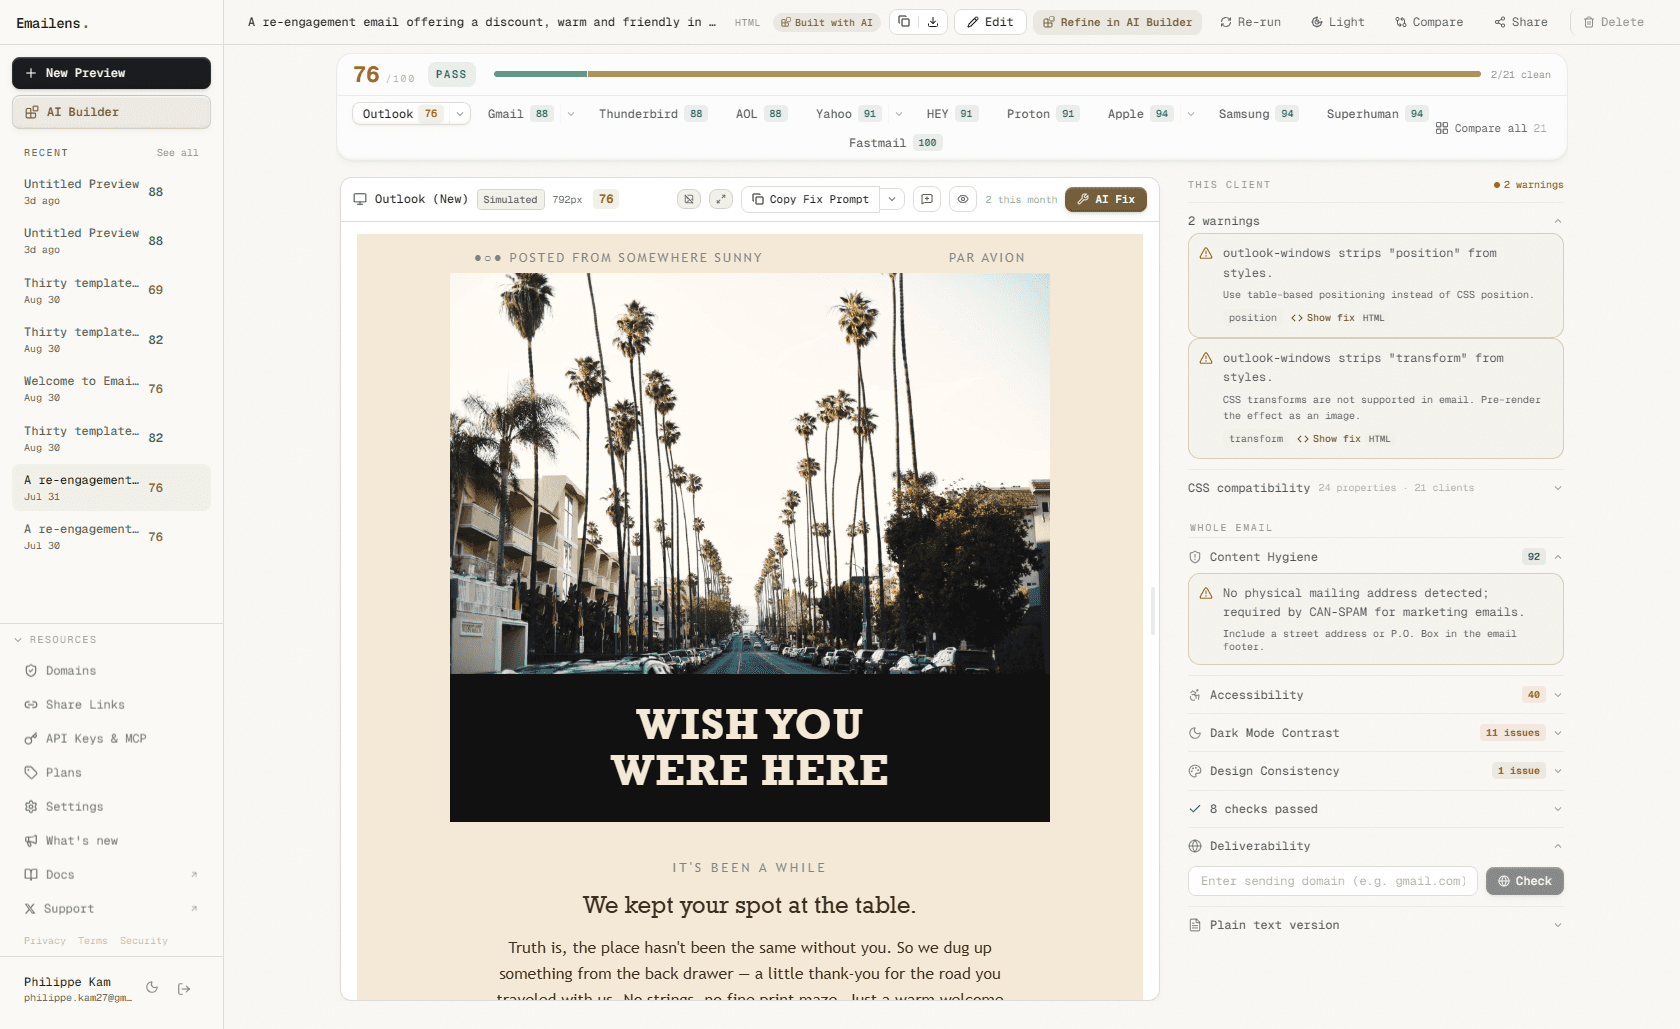Viewport: 1680px width, 1029px height.
Task: Expand the Dark Mode Contrast section
Action: click(1375, 733)
